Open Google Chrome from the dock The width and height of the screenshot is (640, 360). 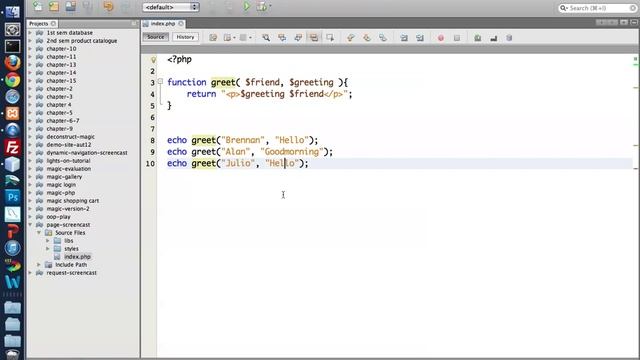pyautogui.click(x=12, y=80)
